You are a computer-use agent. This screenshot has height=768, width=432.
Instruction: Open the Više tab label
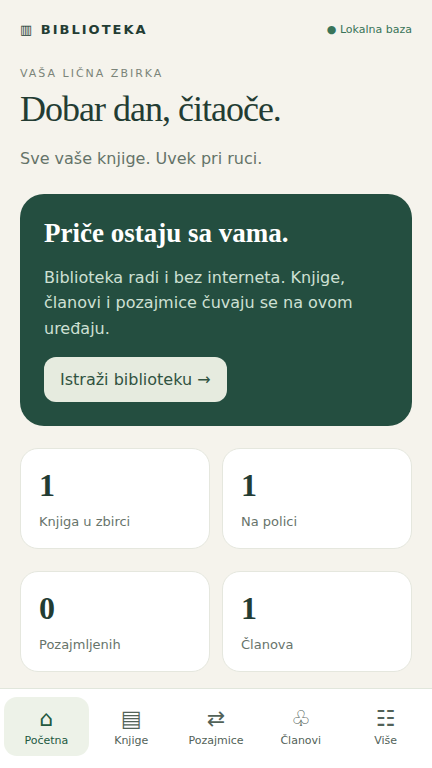coord(385,740)
